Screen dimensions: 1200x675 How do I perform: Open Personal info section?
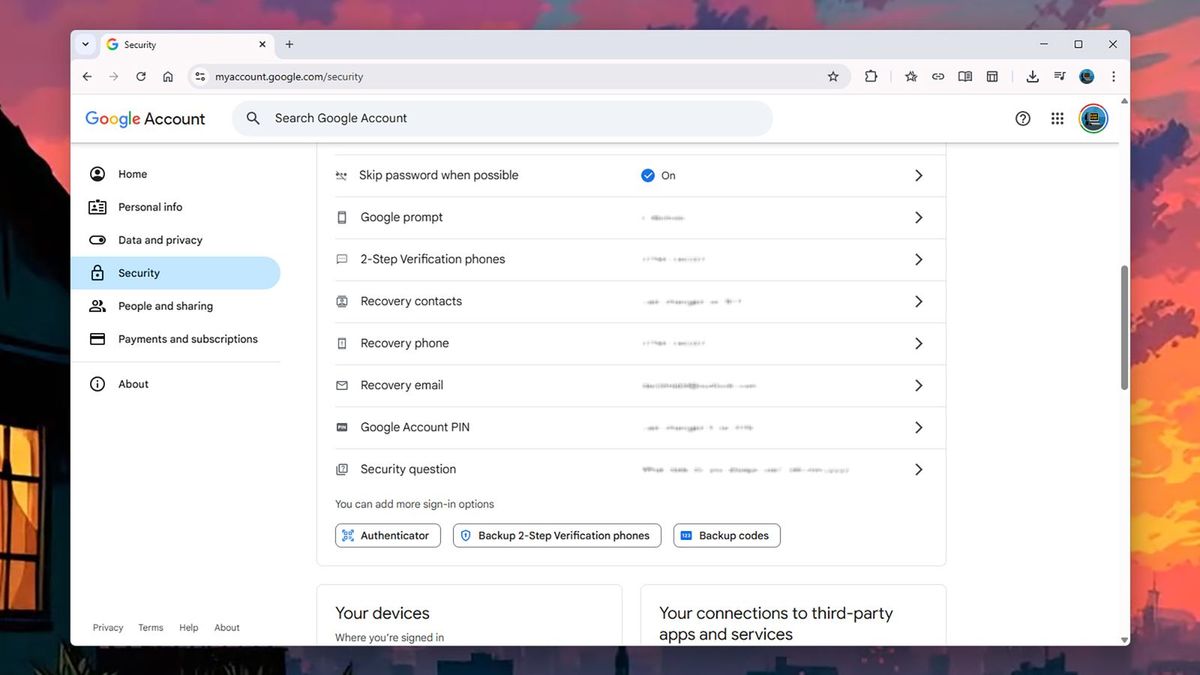176,207
